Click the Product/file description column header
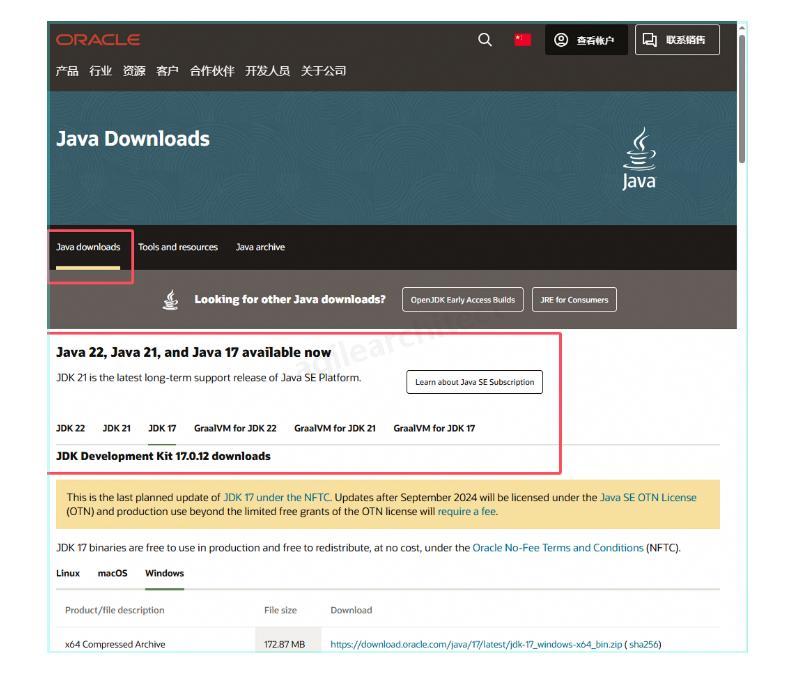The height and width of the screenshot is (675, 796). coord(115,611)
